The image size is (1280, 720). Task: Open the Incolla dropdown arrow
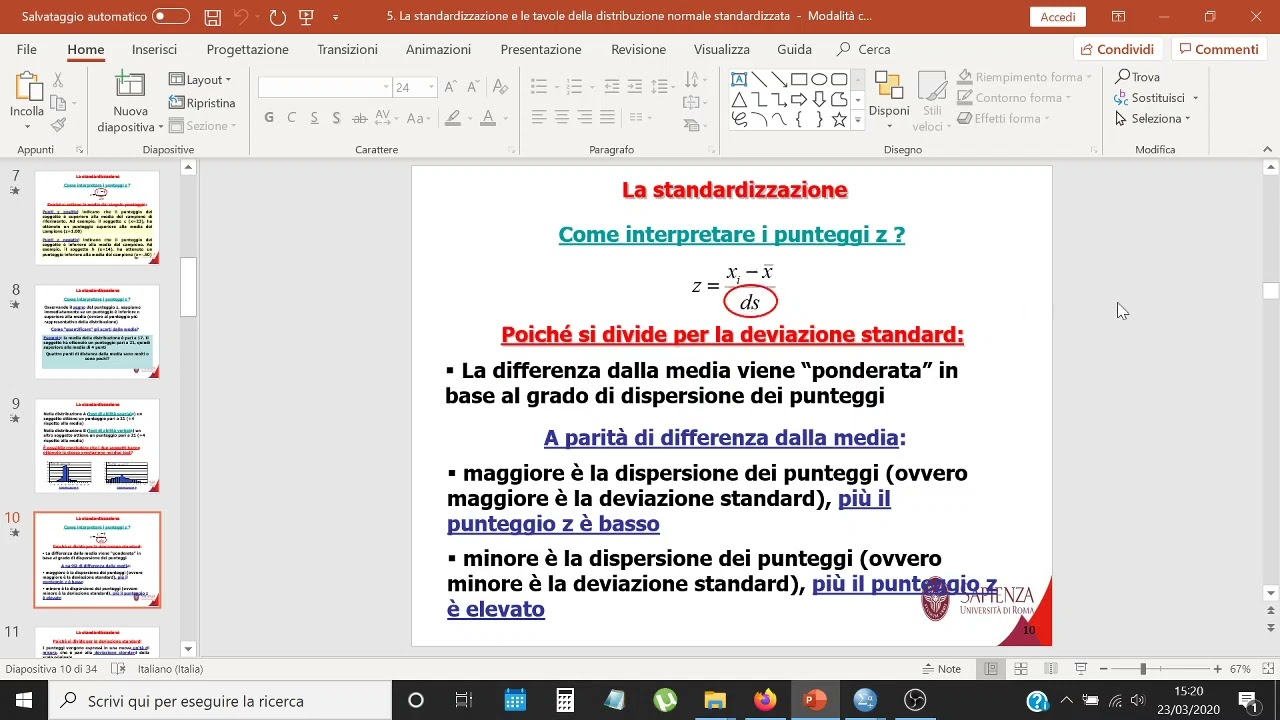27,127
